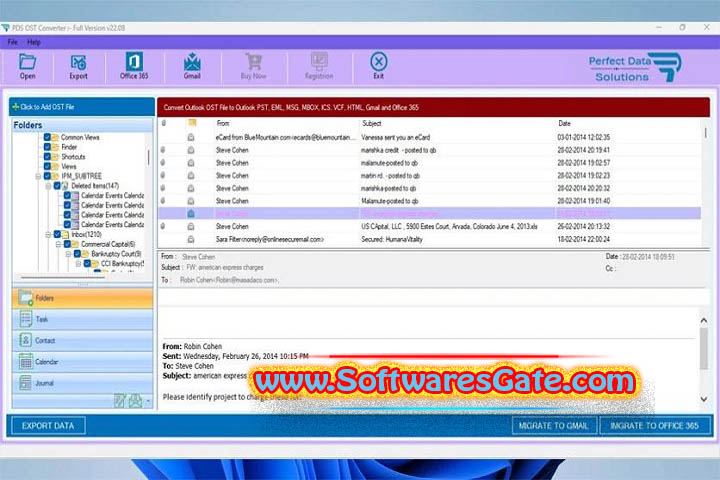The width and height of the screenshot is (720, 480).
Task: Collapse the Deleted Items(147) node
Action: pos(48,186)
